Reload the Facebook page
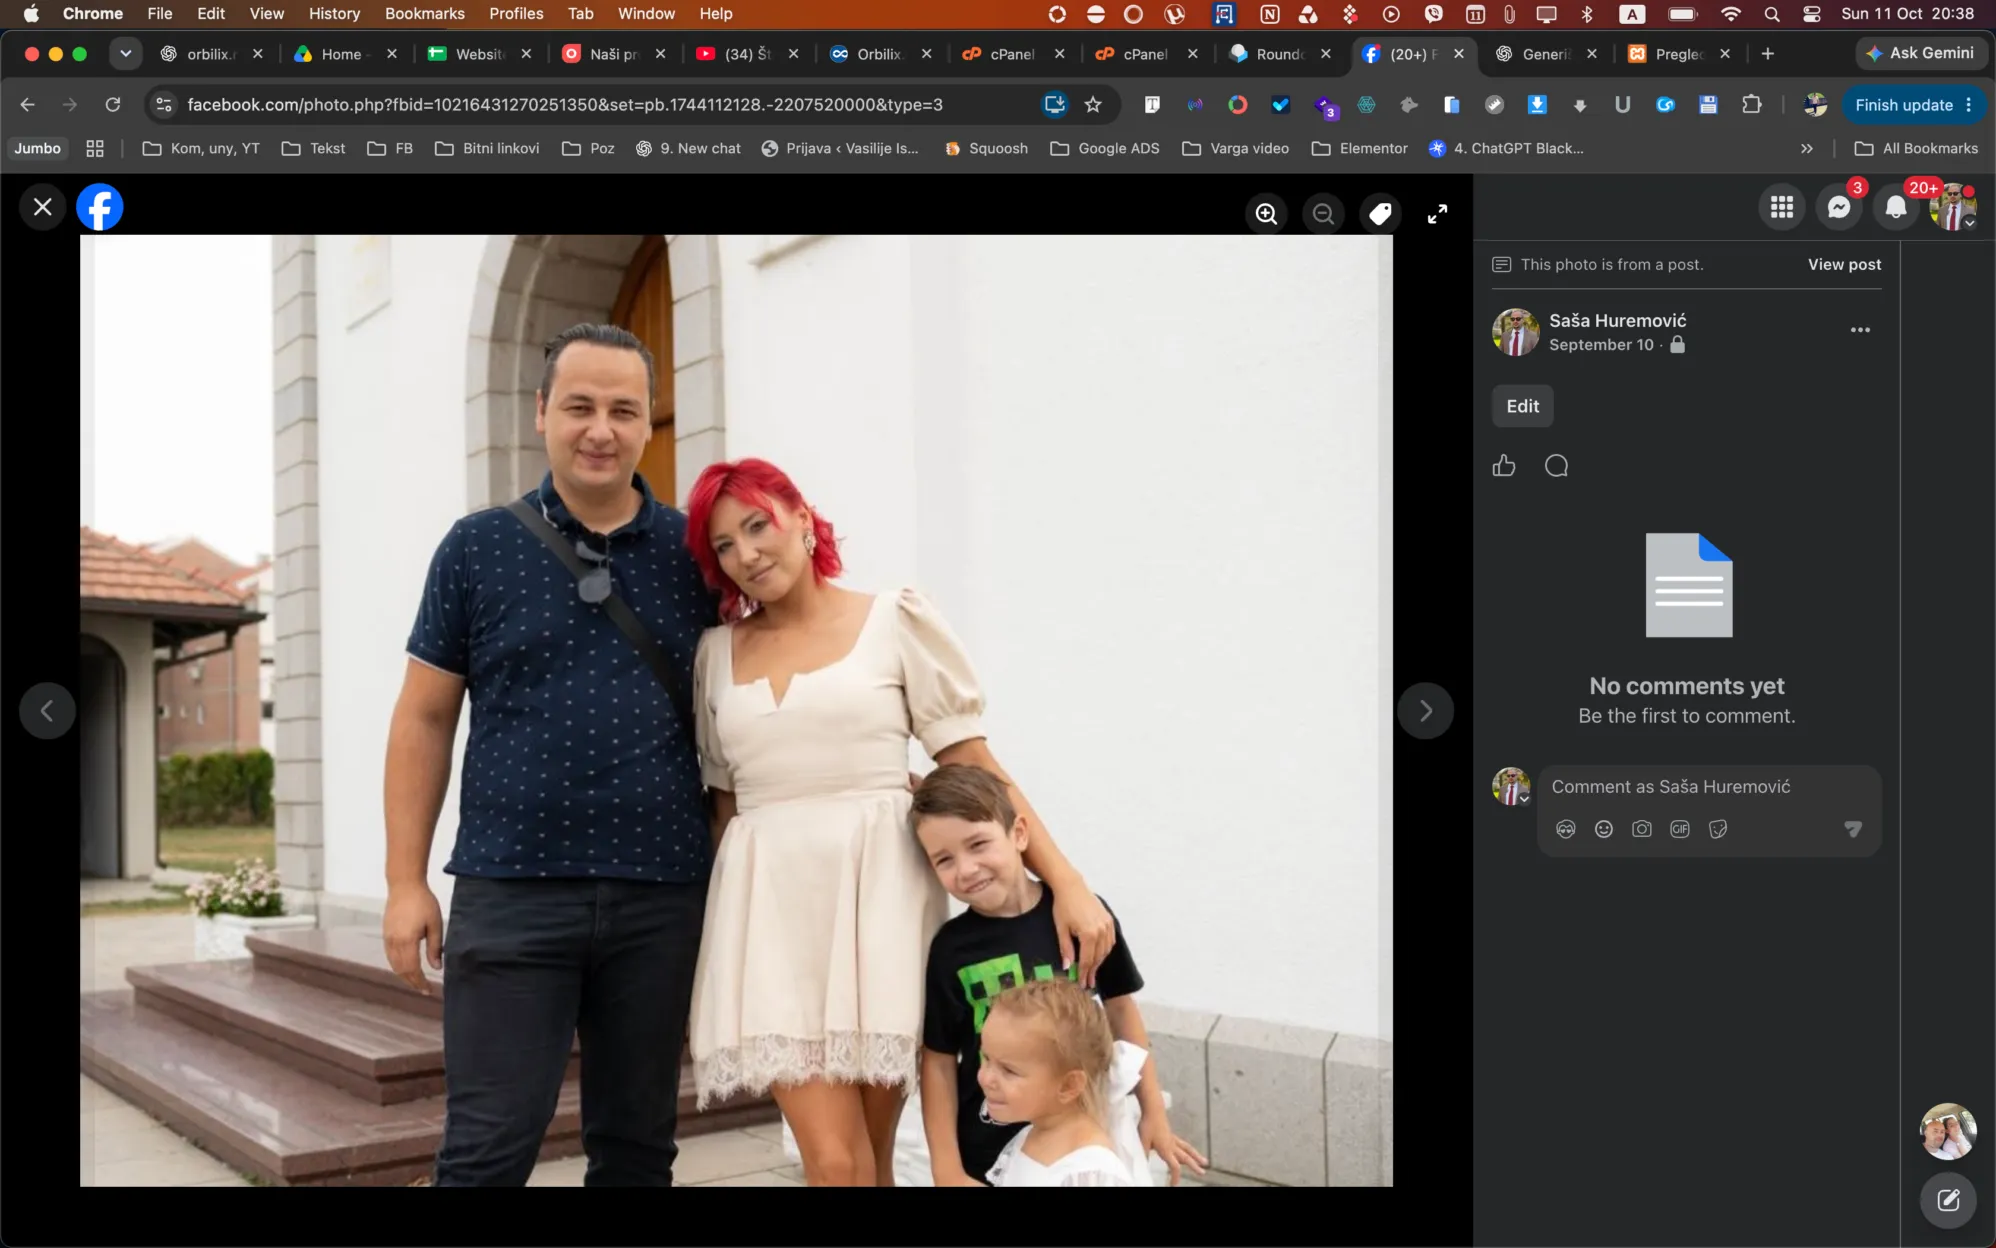The height and width of the screenshot is (1248, 1996). (x=113, y=104)
